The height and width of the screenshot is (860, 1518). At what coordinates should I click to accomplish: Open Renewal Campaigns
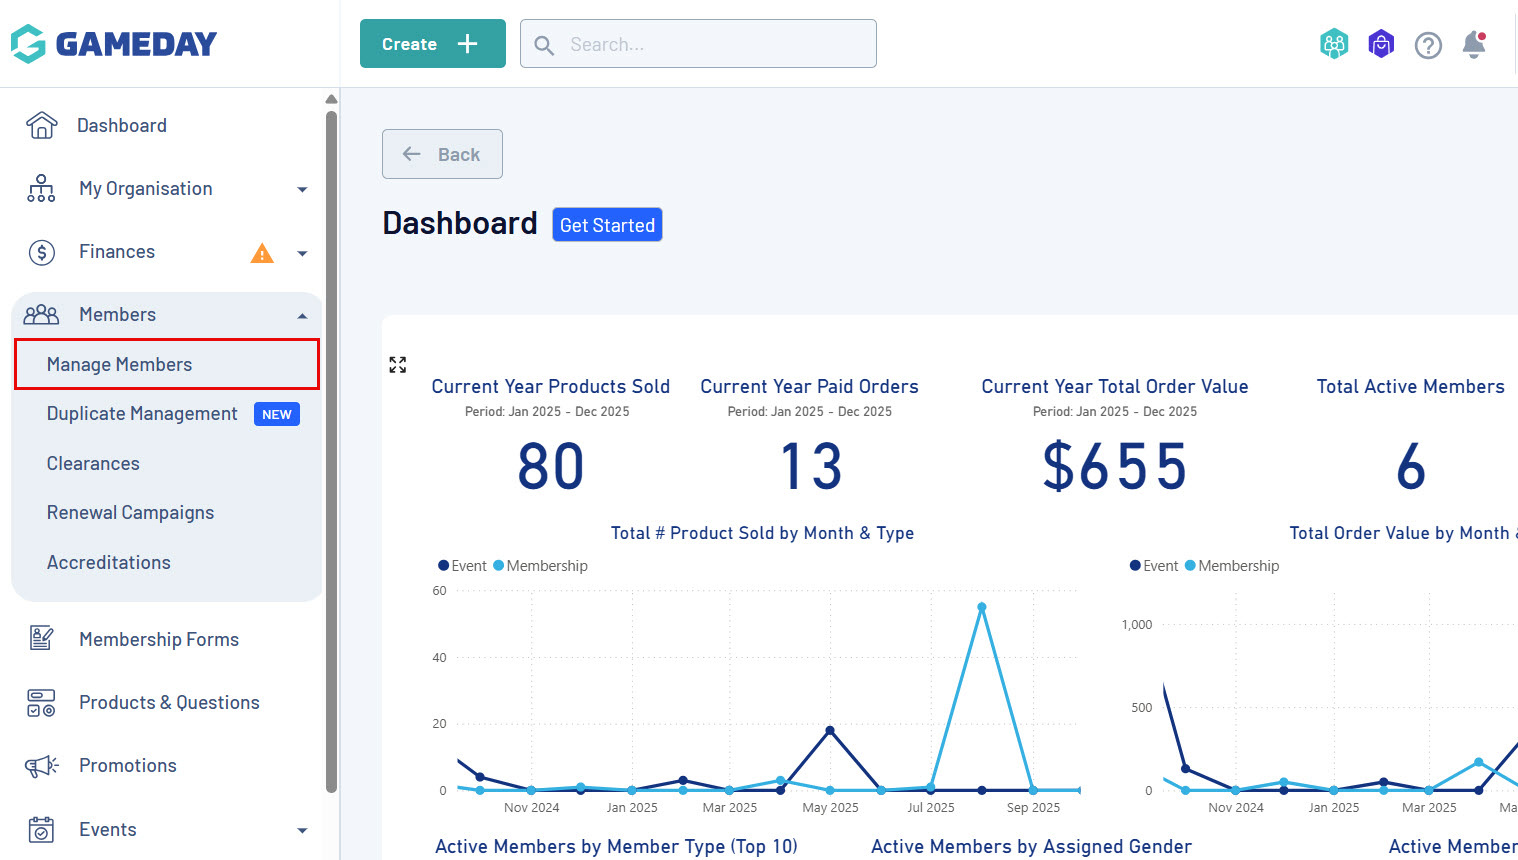click(130, 513)
